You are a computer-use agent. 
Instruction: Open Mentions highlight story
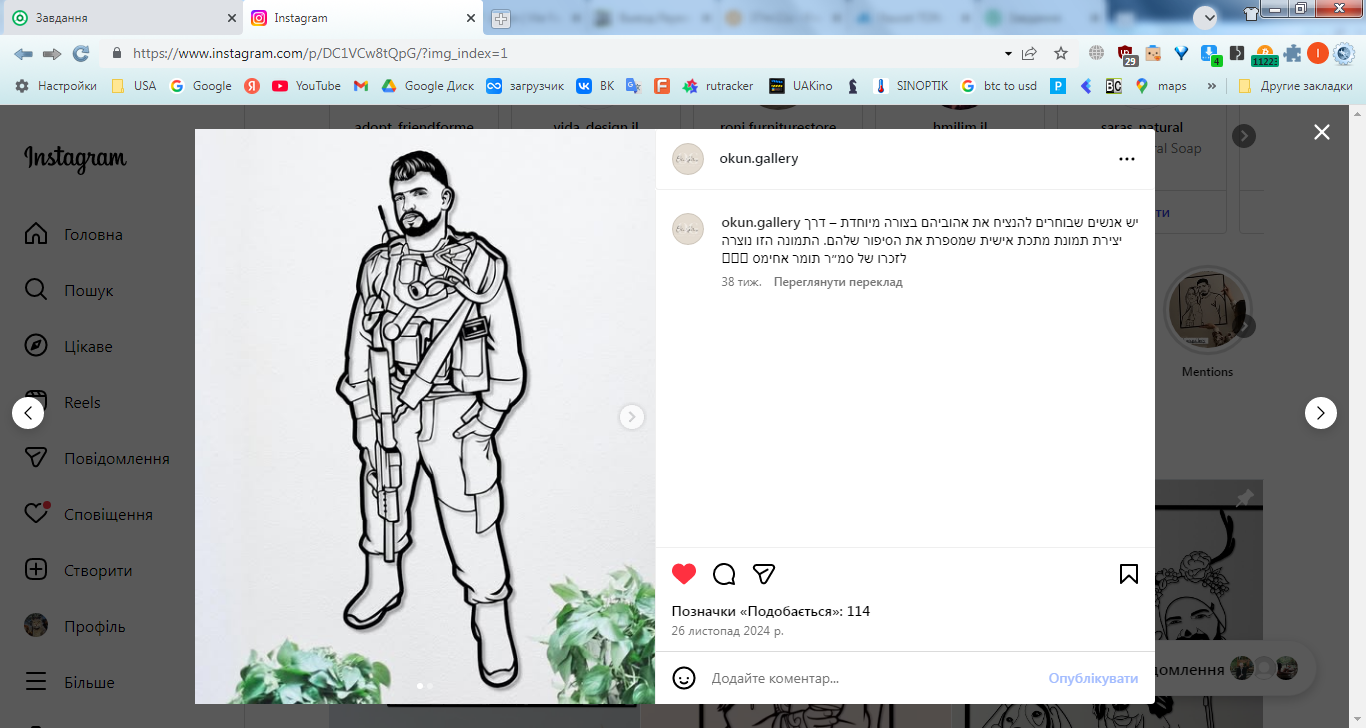pos(1207,322)
